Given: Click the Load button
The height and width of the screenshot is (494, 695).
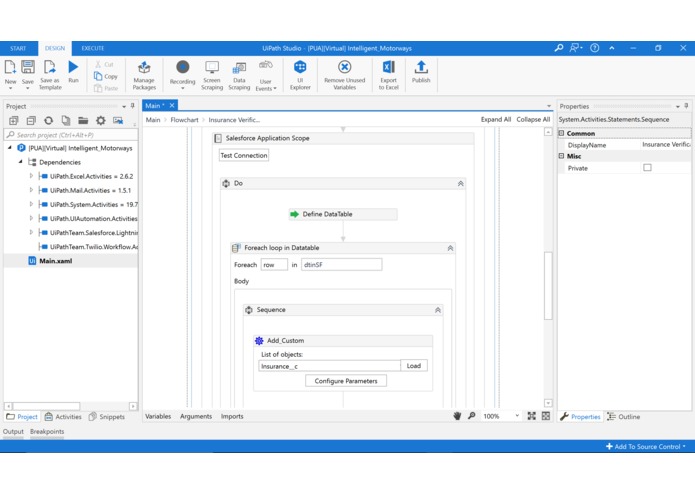Looking at the screenshot, I should (x=414, y=366).
